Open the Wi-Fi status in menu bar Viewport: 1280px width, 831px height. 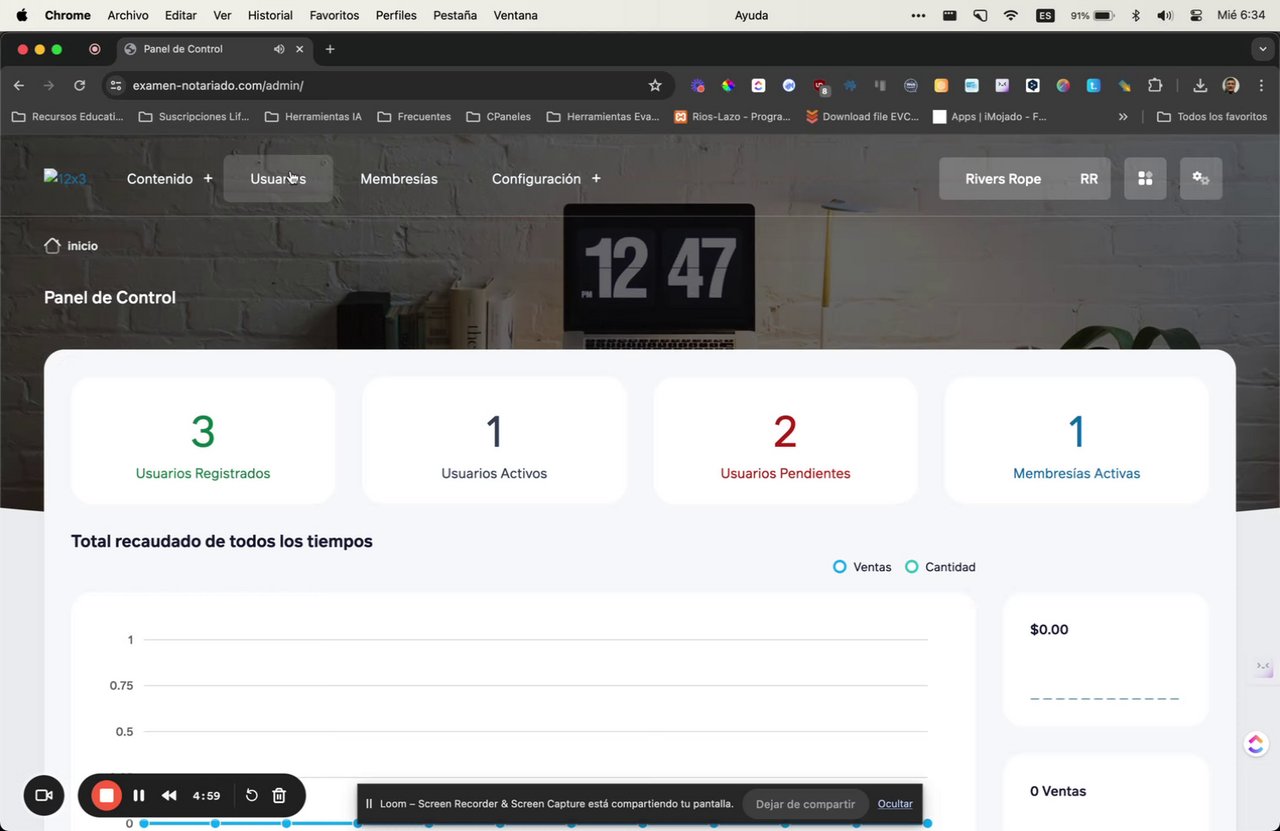(x=1011, y=15)
